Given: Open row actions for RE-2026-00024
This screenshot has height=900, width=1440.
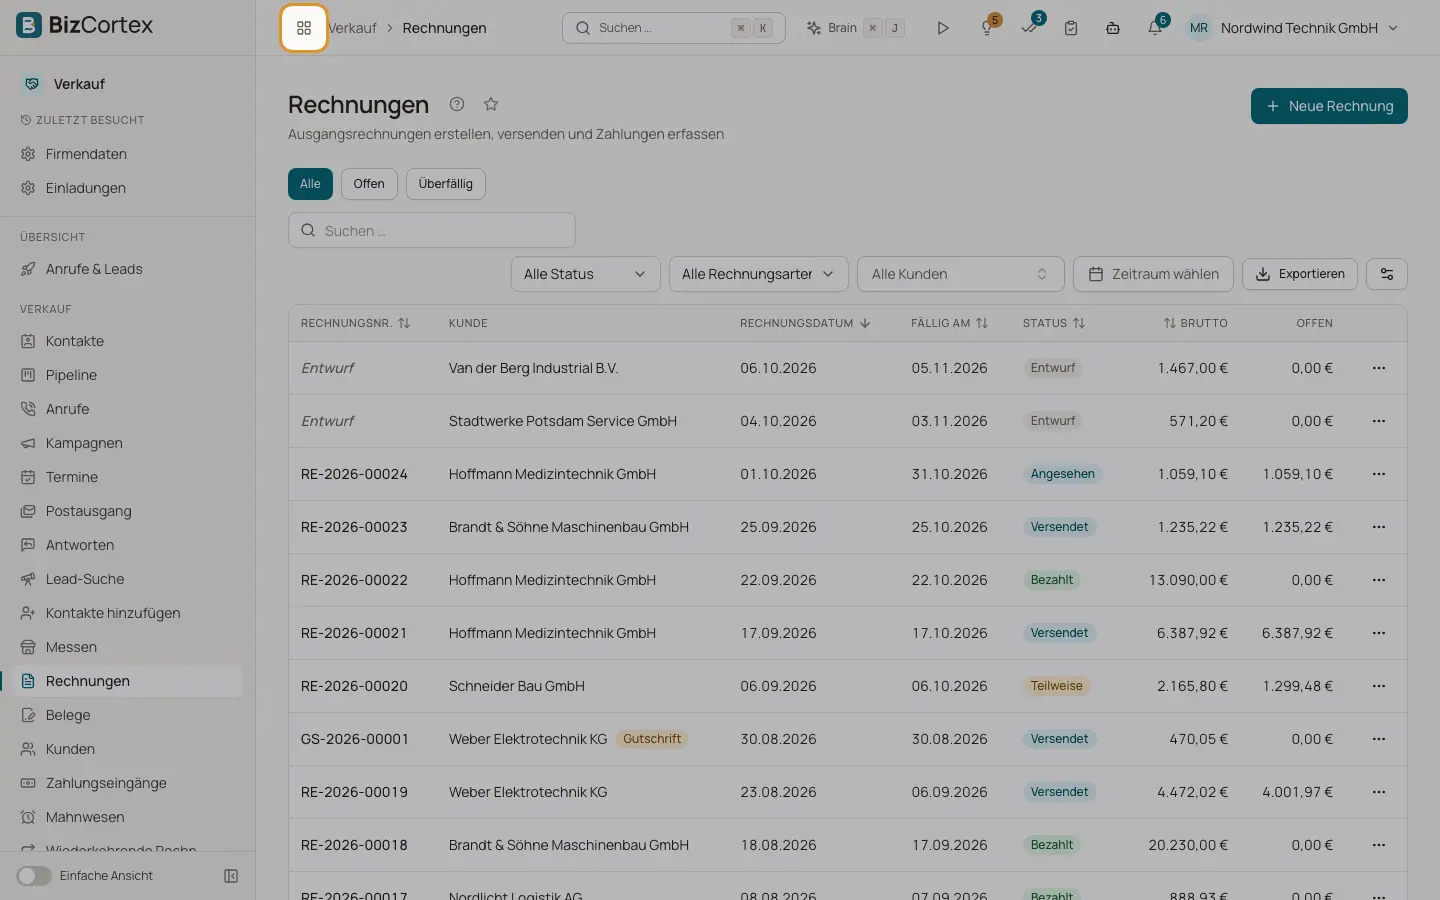Looking at the screenshot, I should click(x=1379, y=474).
